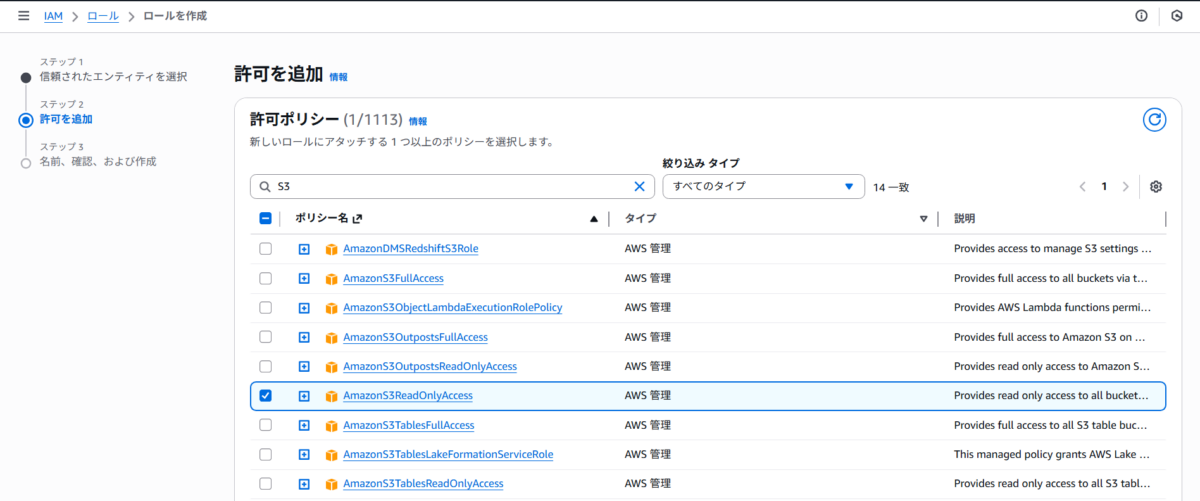The width and height of the screenshot is (1200, 501).
Task: Expand the AmazonS3OutpostsFullAccess policy details
Action: pos(304,337)
